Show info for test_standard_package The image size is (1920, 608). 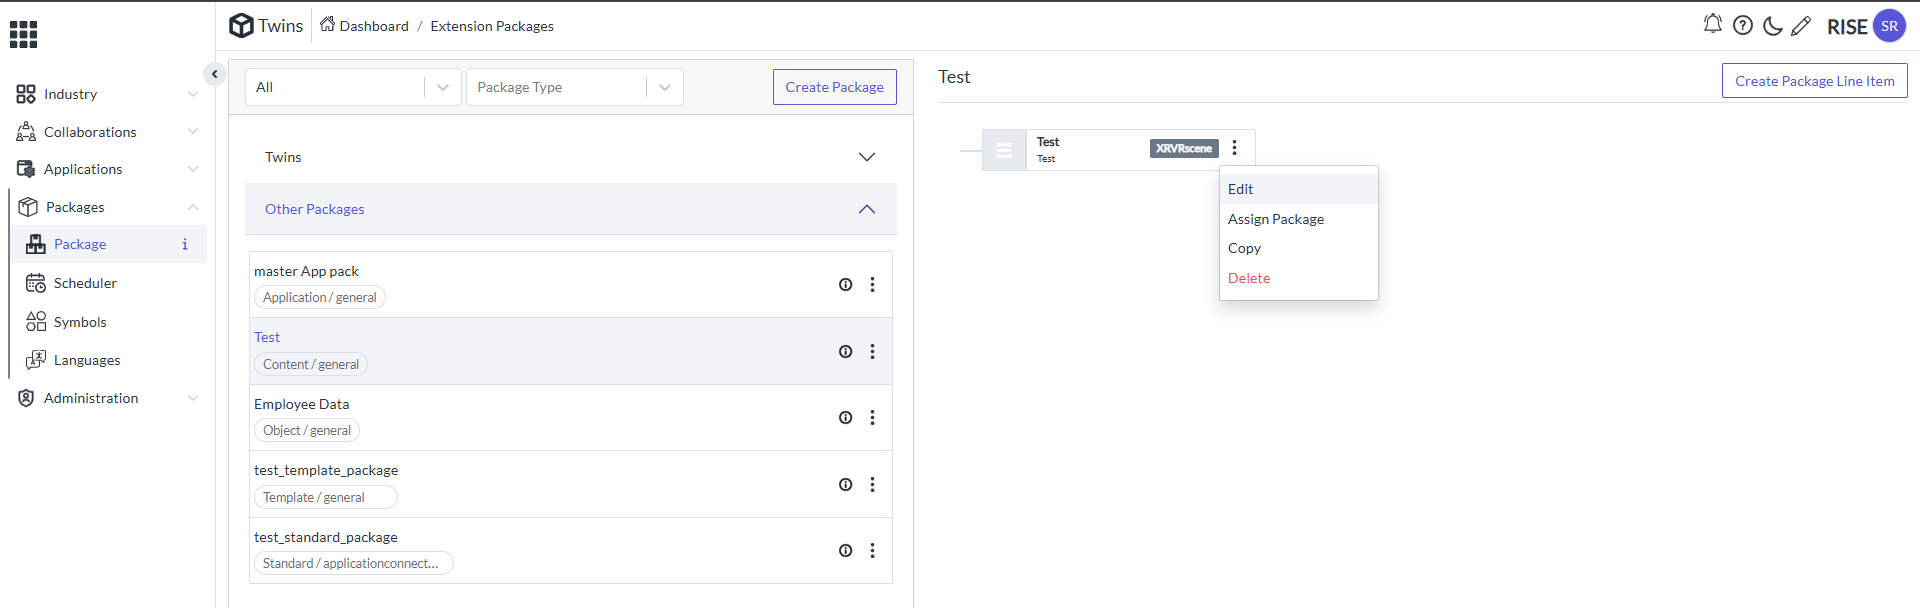[x=846, y=551]
